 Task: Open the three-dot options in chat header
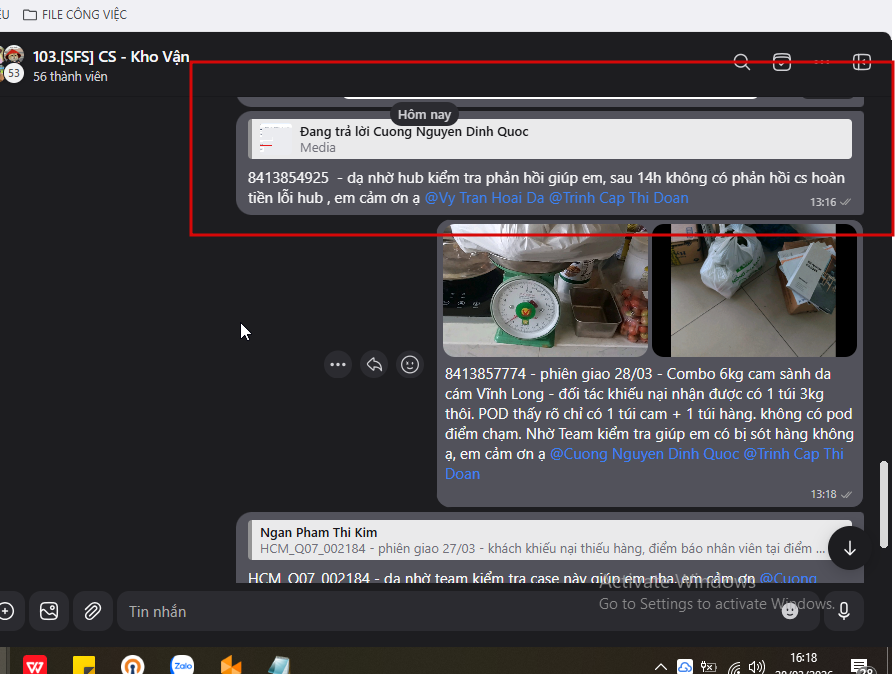tap(821, 62)
